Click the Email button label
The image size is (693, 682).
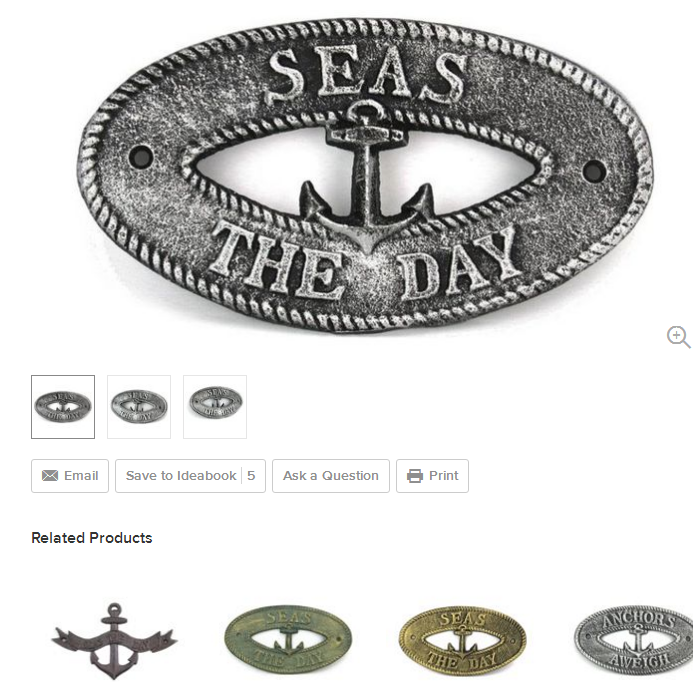click(81, 476)
